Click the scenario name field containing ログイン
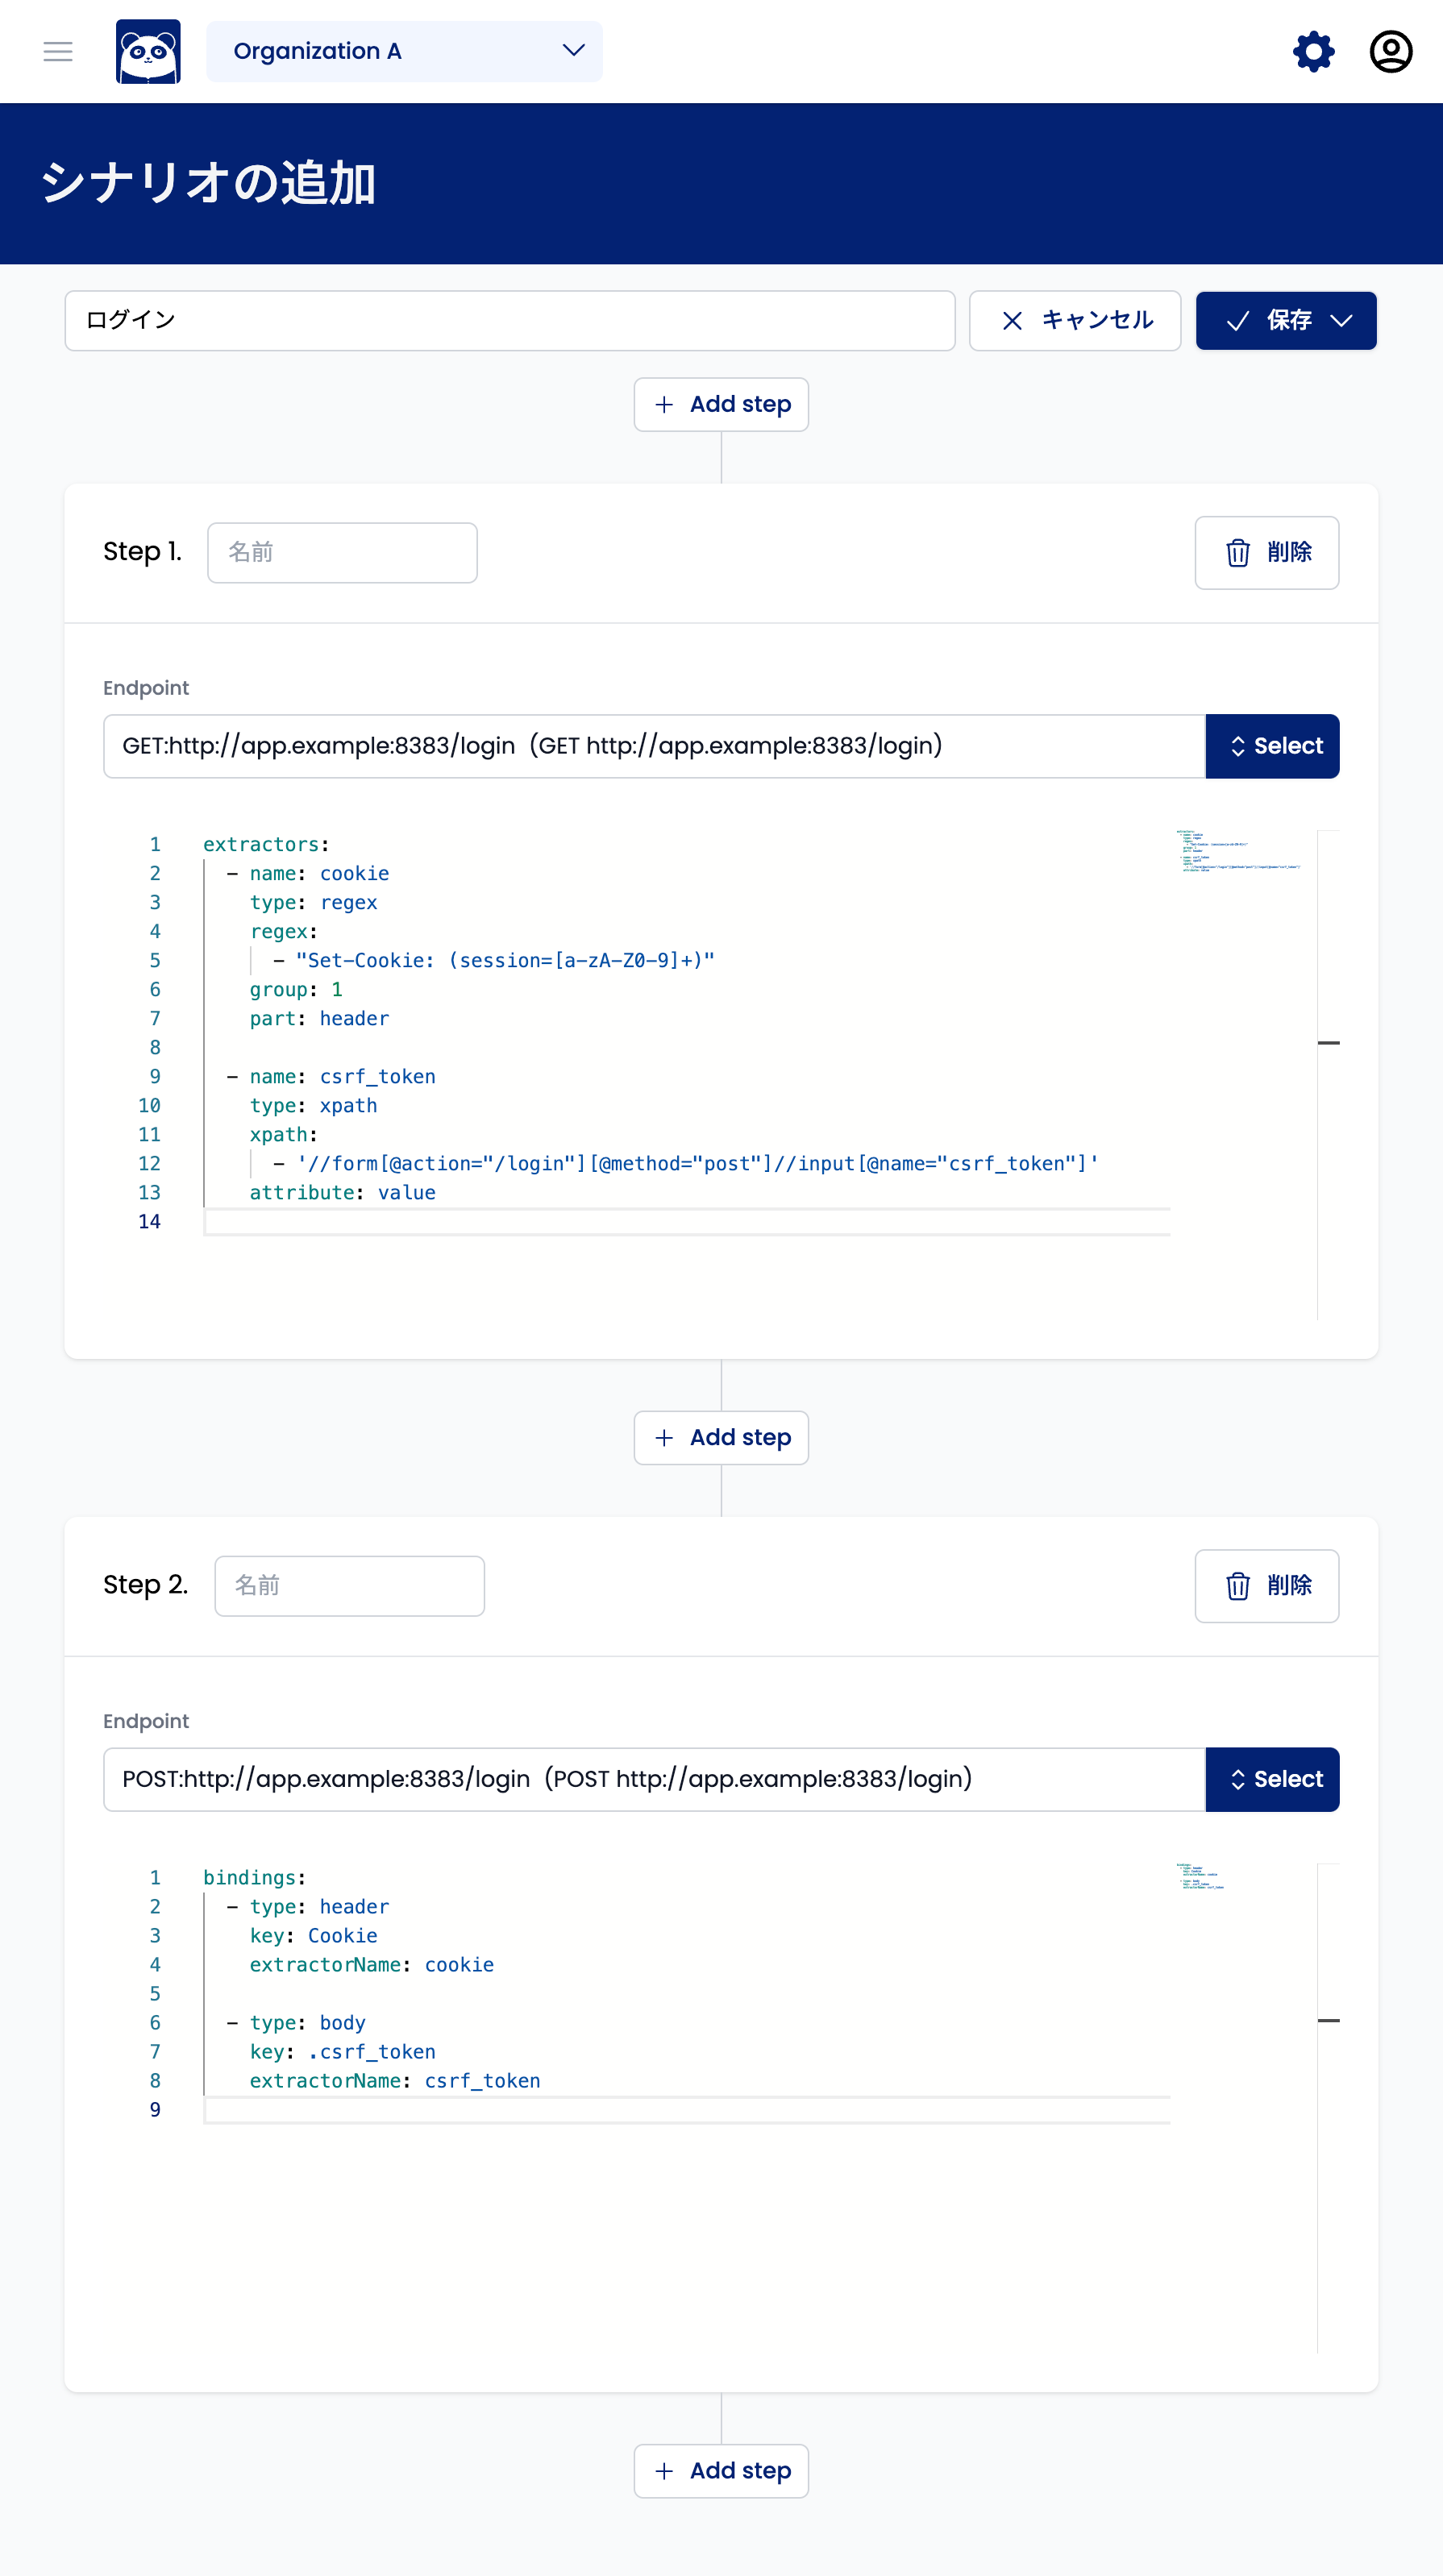 [x=510, y=321]
